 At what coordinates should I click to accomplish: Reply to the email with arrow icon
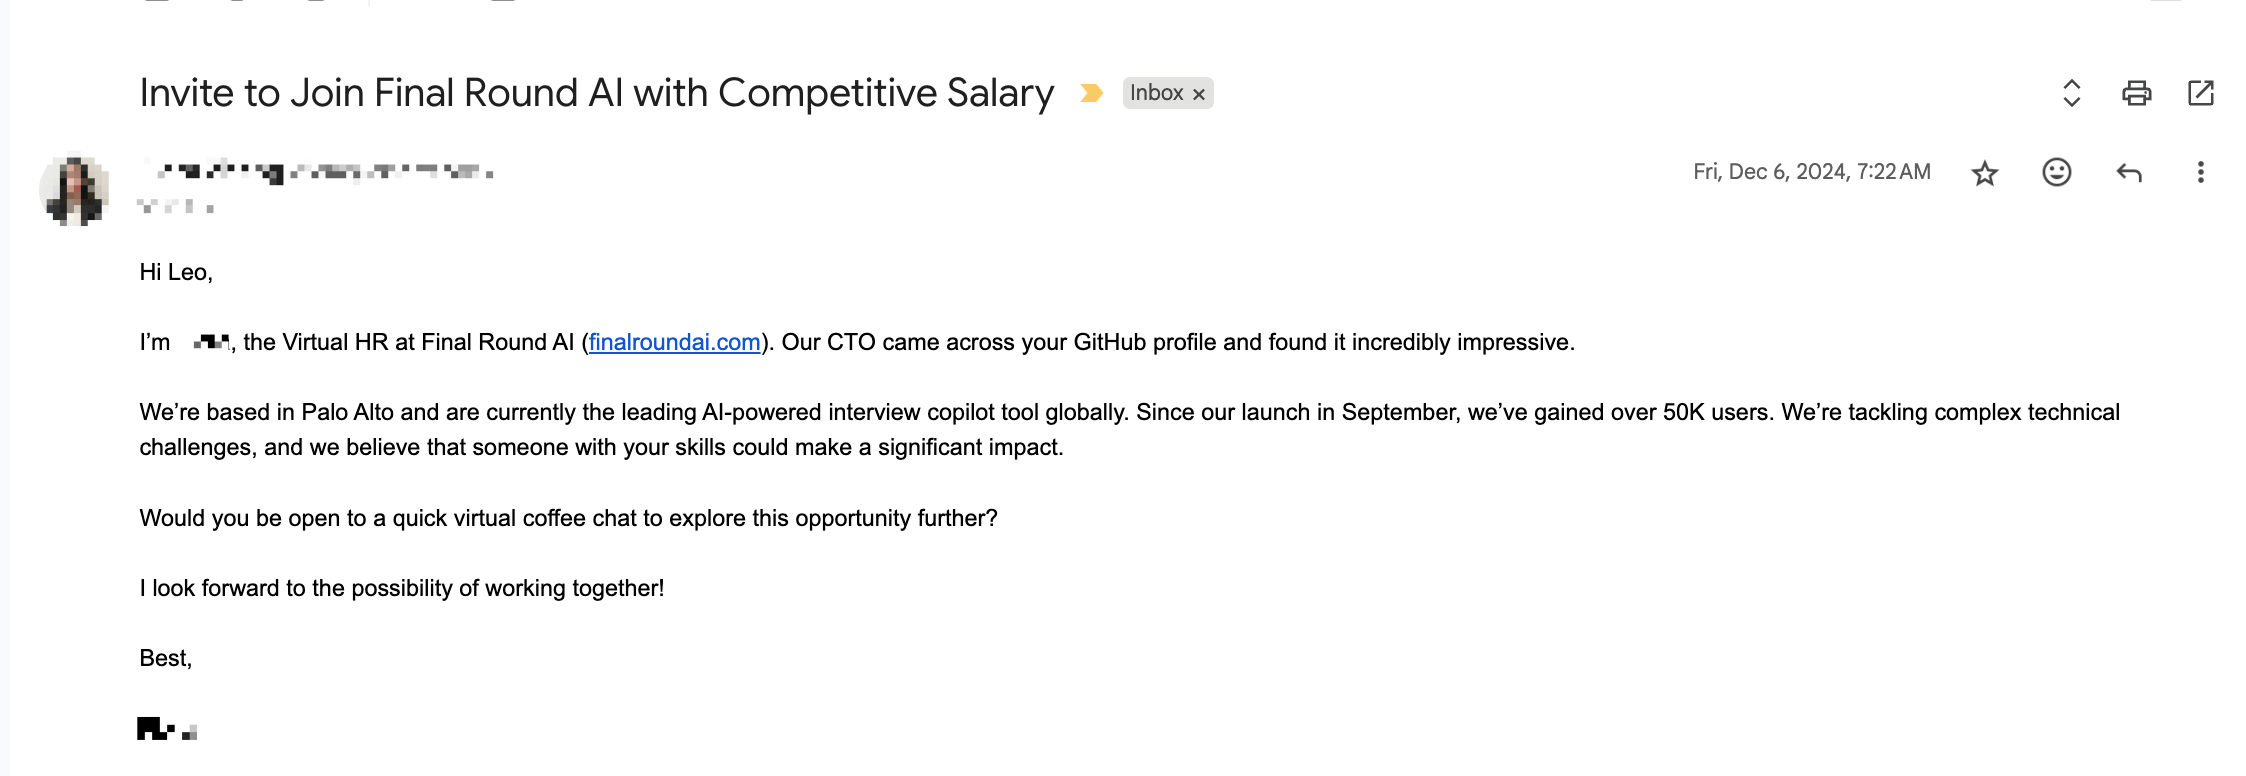(x=2128, y=173)
